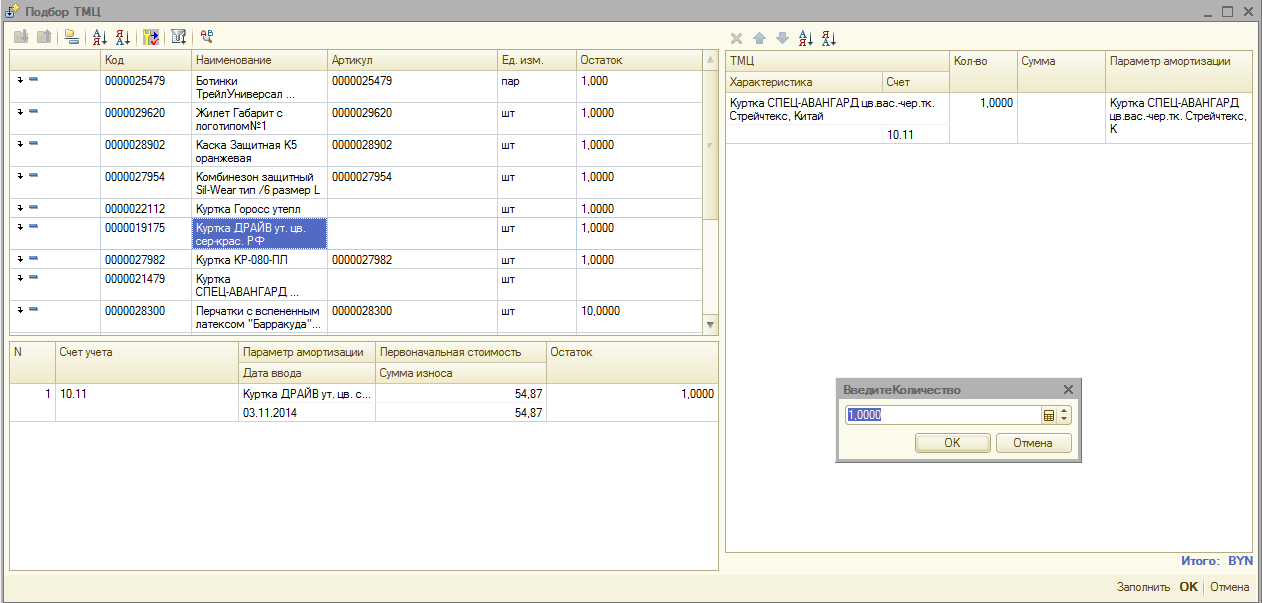Close the ВведитеКоличество dialog

pos(1067,390)
